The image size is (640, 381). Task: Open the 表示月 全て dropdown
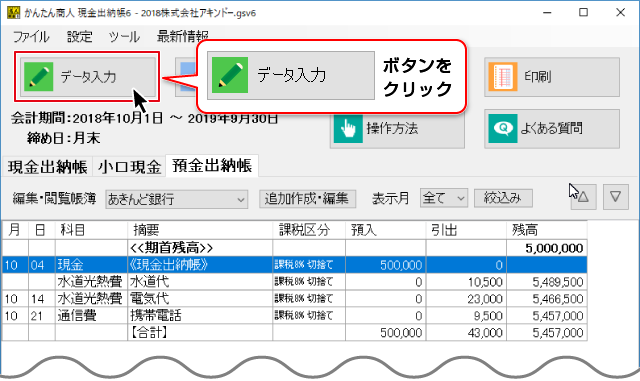click(x=443, y=198)
